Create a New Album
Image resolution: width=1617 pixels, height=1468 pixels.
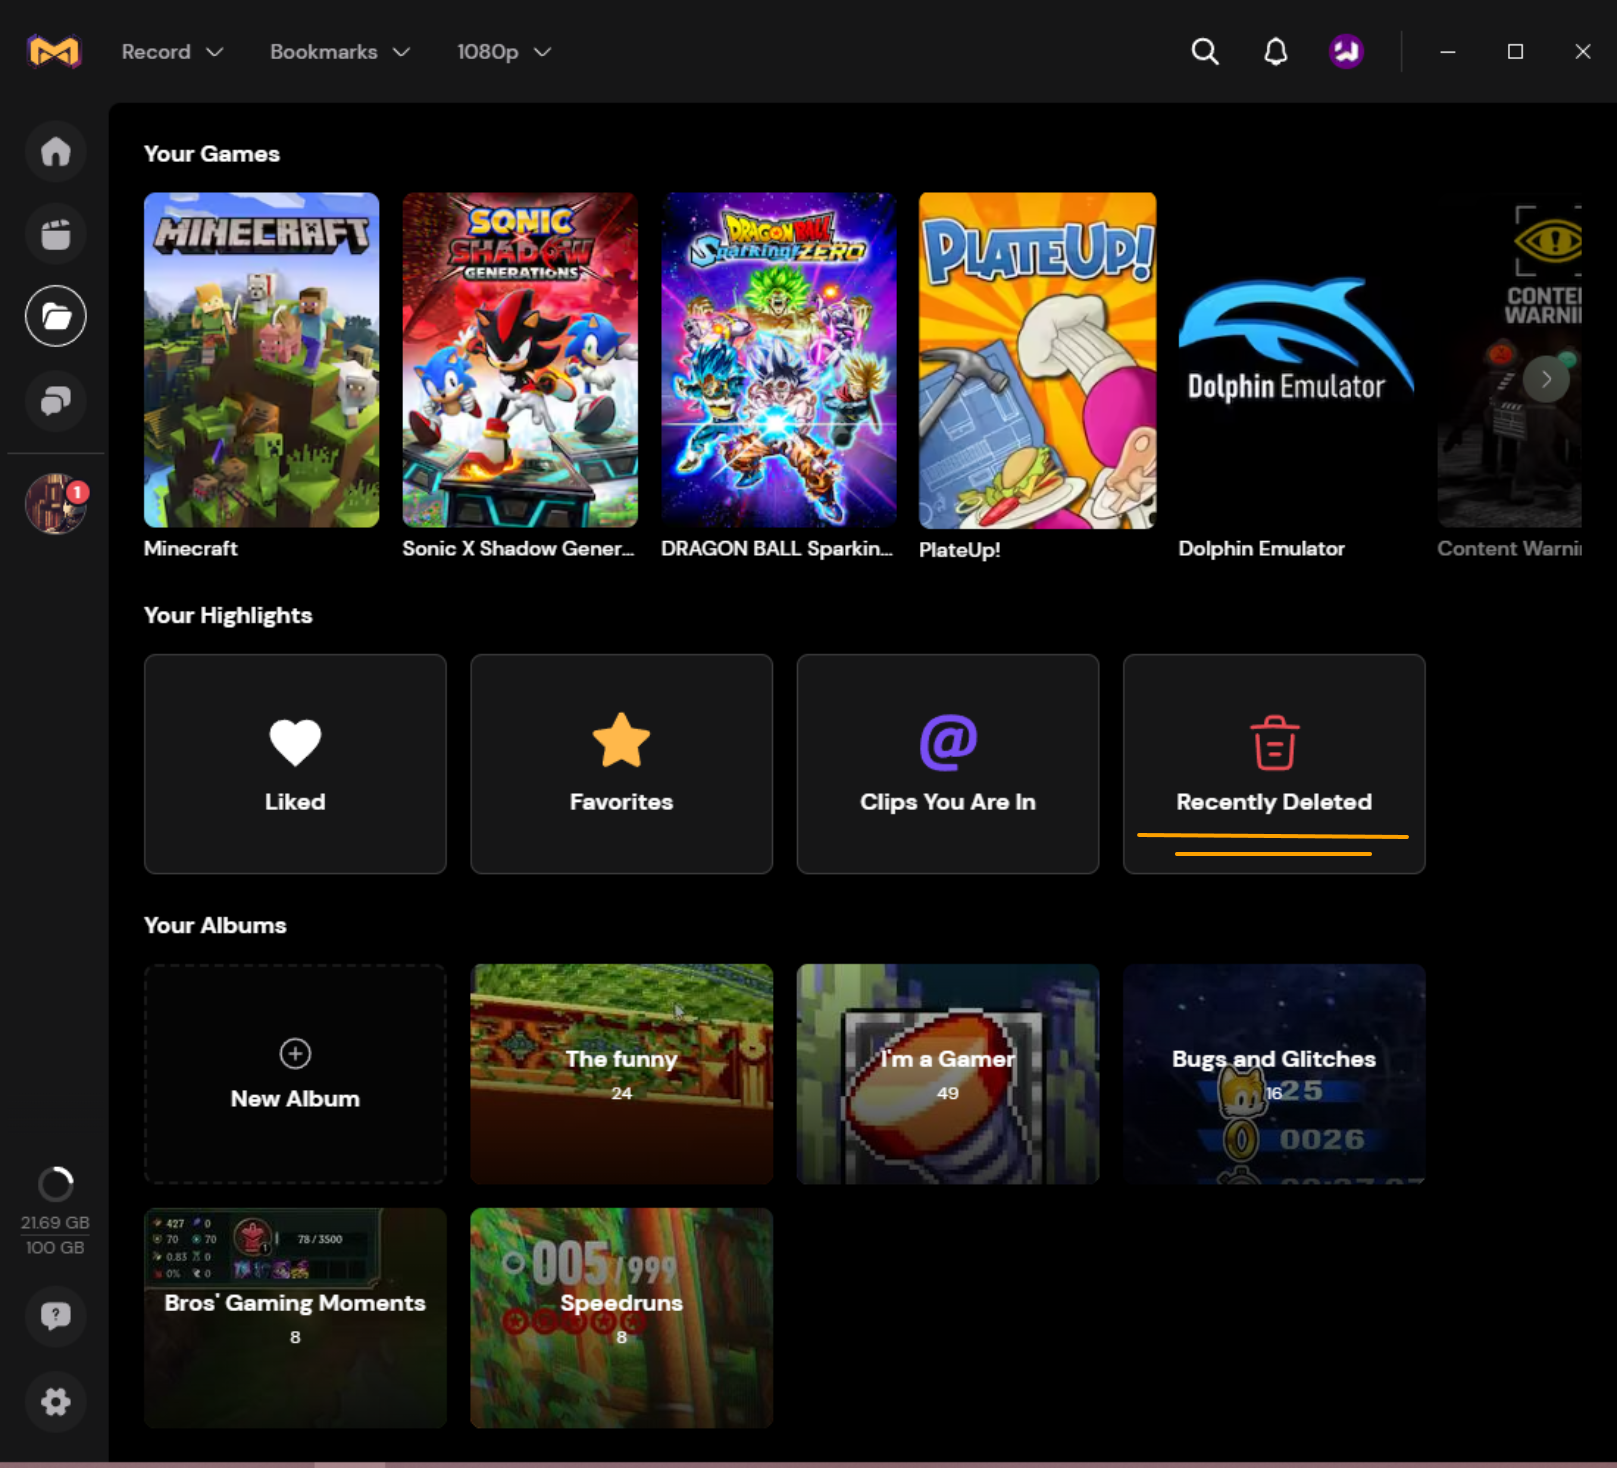(x=295, y=1074)
